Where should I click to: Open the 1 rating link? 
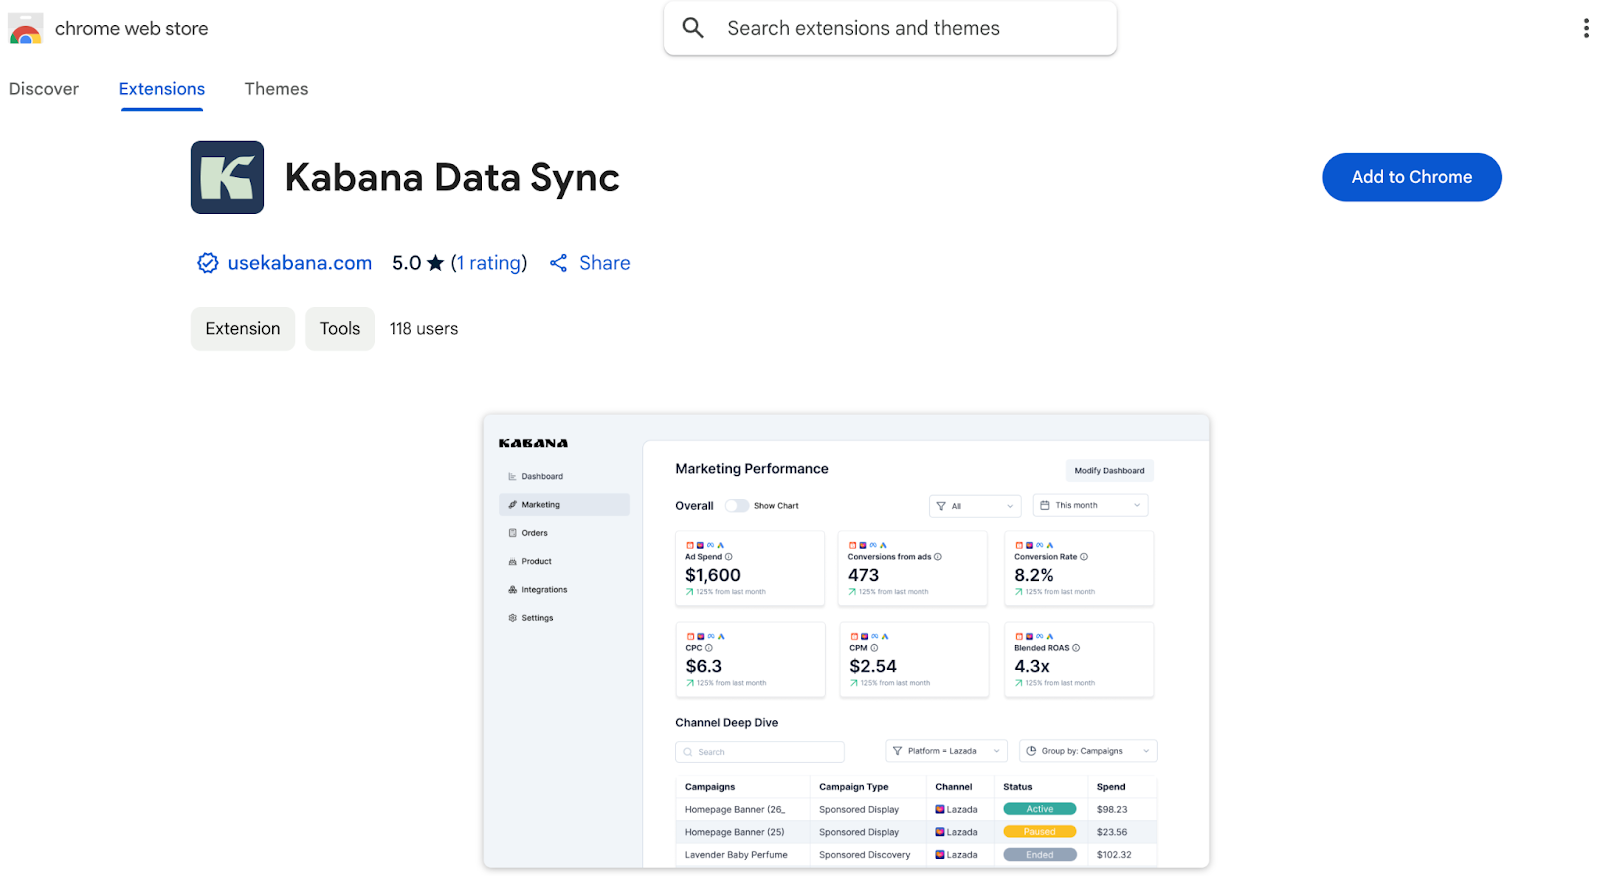tap(489, 263)
